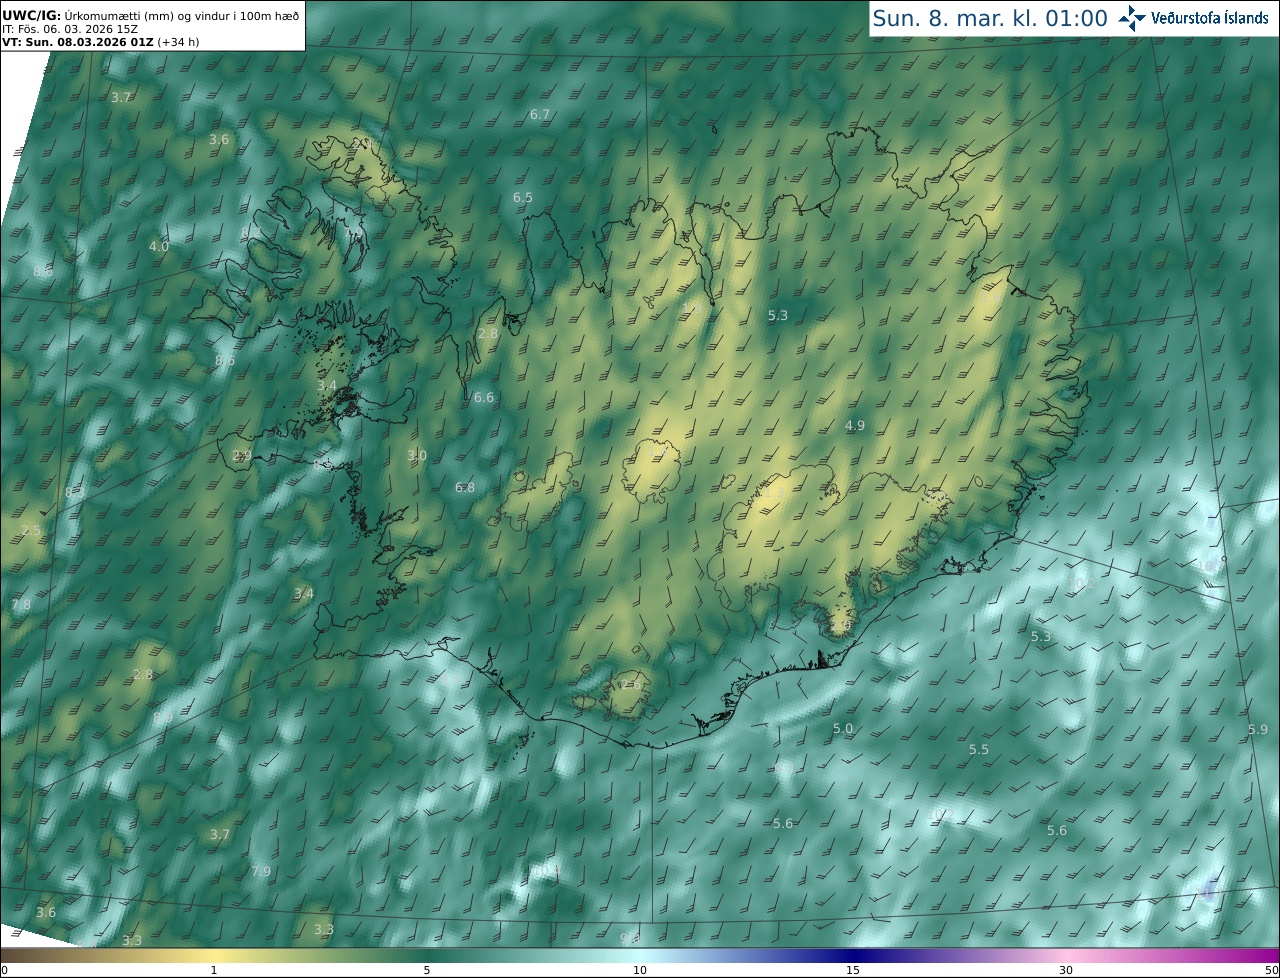This screenshot has height=978, width=1280.
Task: Click the '5.5' value on the map
Action: [x=979, y=750]
